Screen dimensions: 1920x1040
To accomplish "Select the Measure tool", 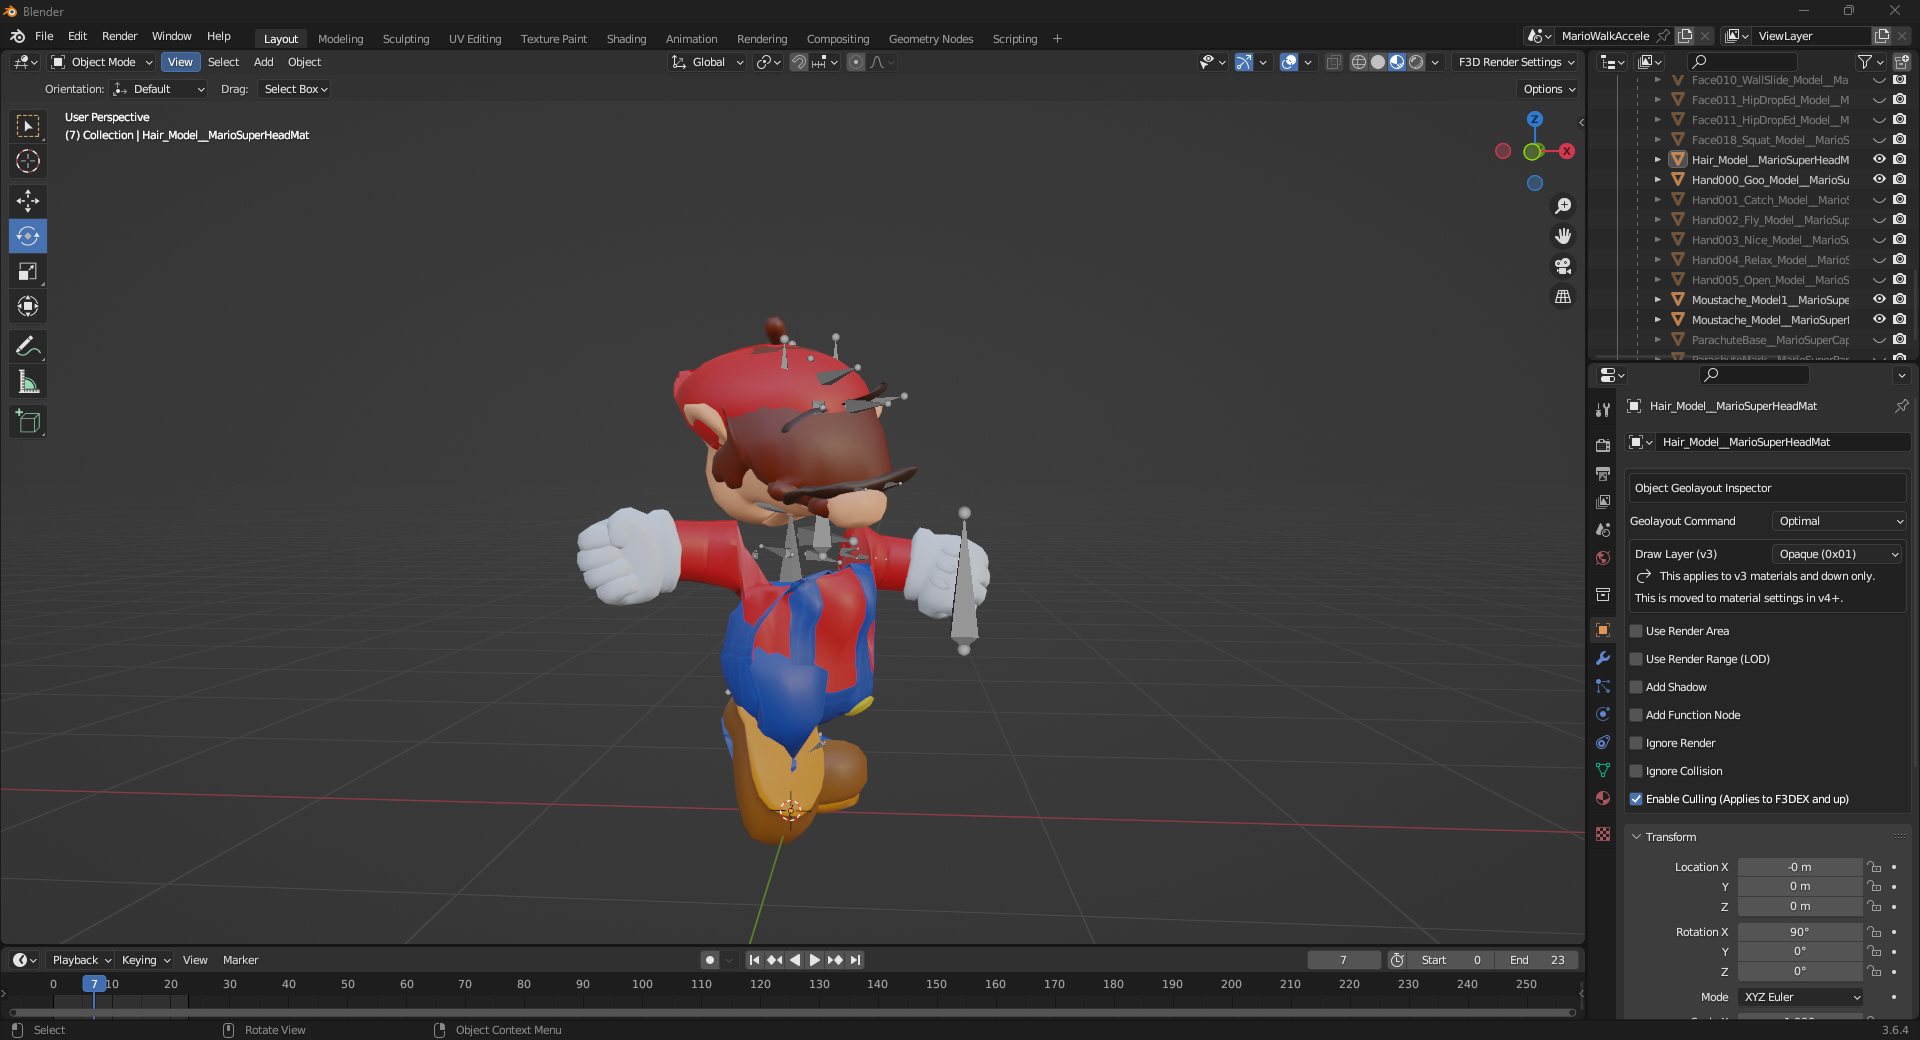I will (x=28, y=380).
